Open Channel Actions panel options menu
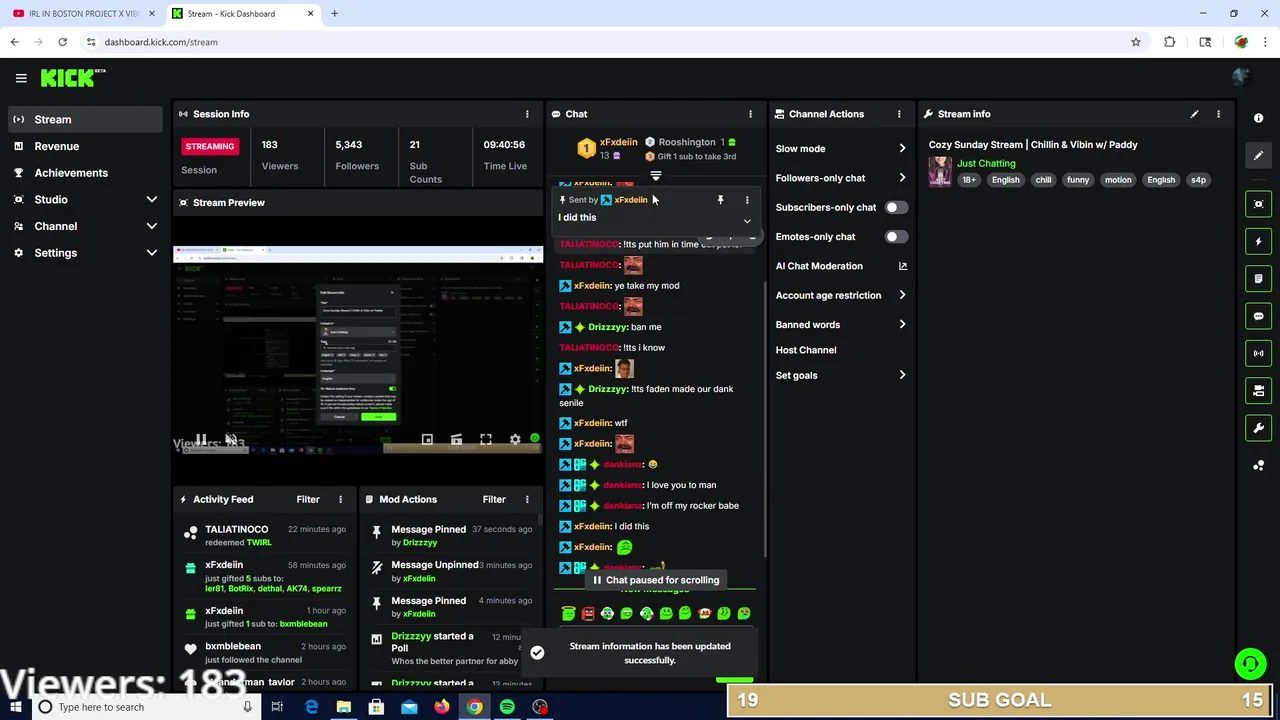Viewport: 1280px width, 720px height. 898,114
